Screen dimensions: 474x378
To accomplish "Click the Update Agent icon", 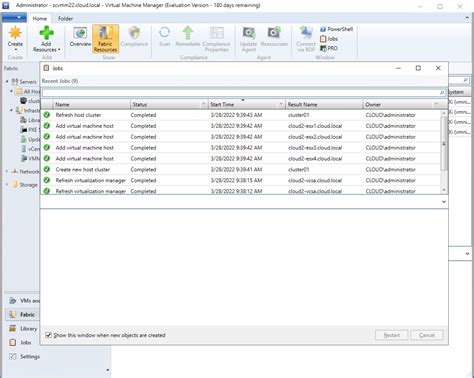I will point(248,39).
